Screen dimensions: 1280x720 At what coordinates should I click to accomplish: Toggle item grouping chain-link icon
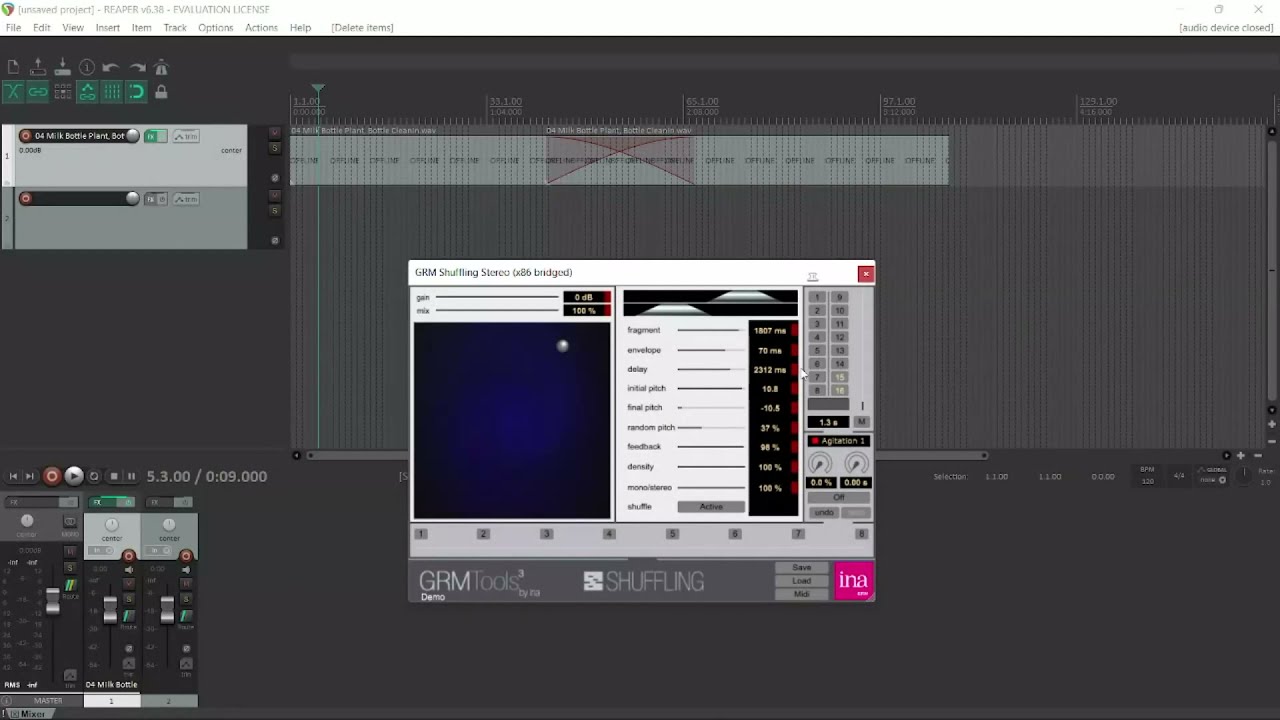38,92
